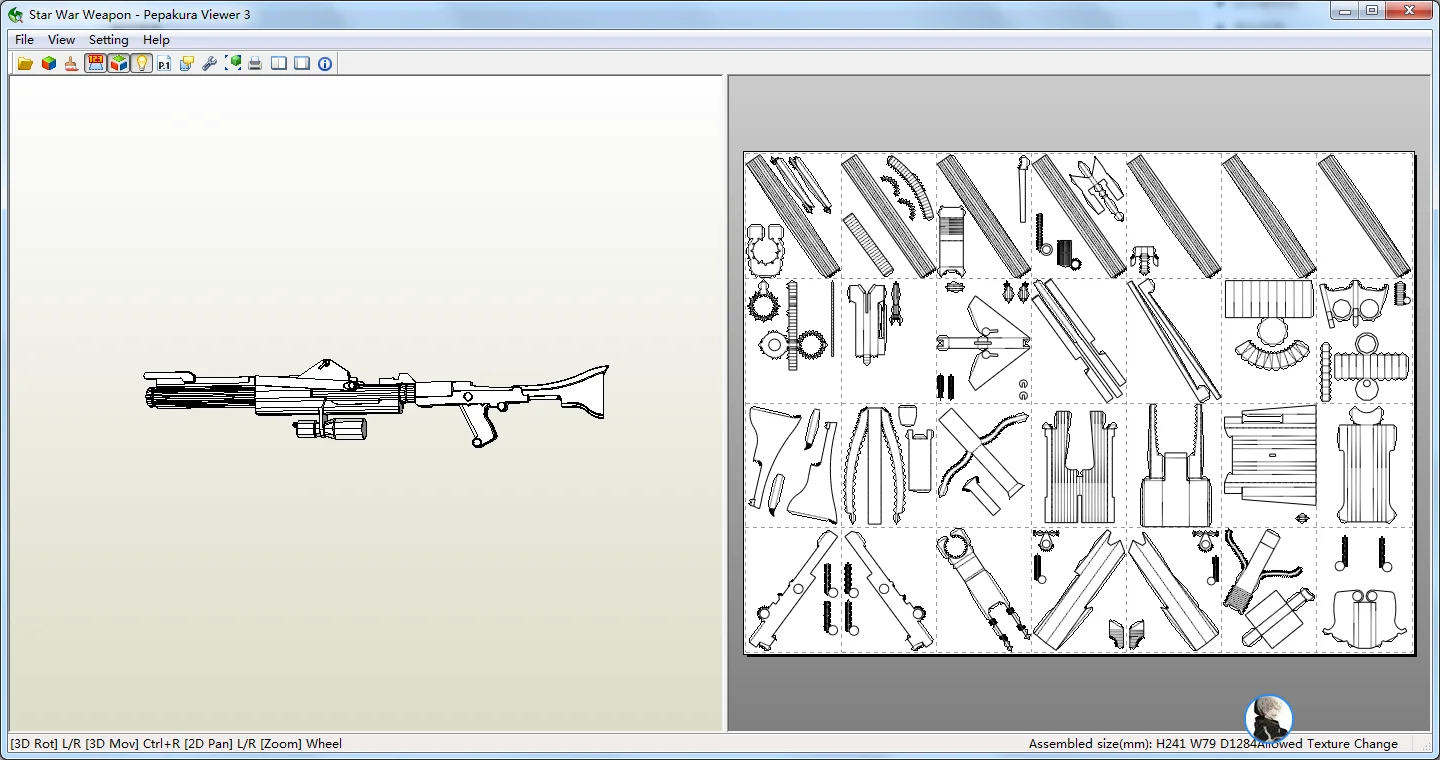Click the wide left pane layout icon
The image size is (1440, 760).
tap(302, 64)
